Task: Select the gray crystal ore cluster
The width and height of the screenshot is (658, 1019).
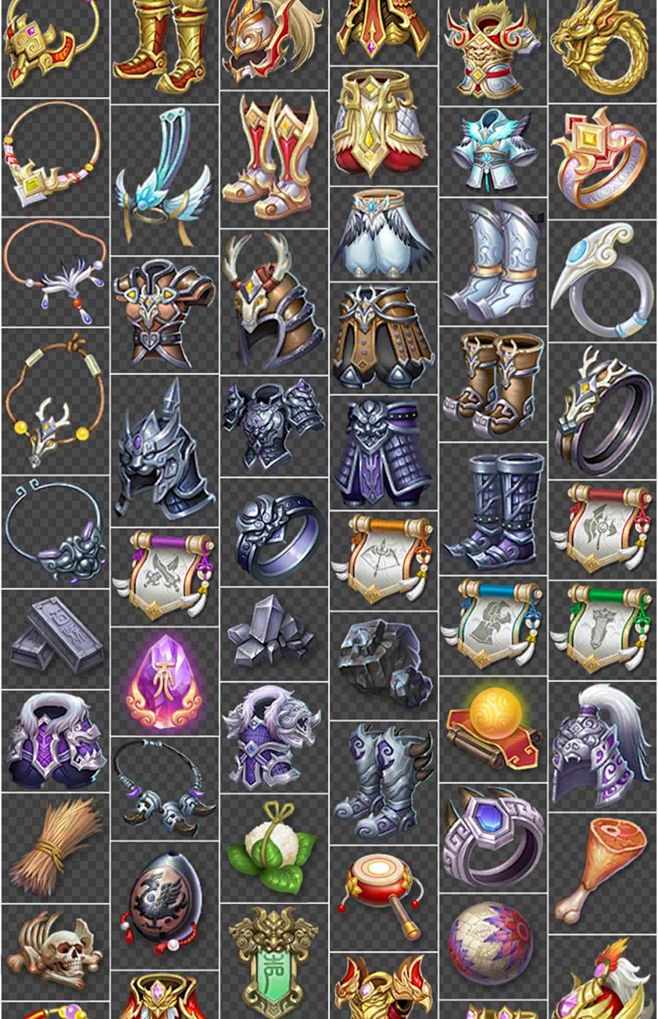Action: (272, 632)
